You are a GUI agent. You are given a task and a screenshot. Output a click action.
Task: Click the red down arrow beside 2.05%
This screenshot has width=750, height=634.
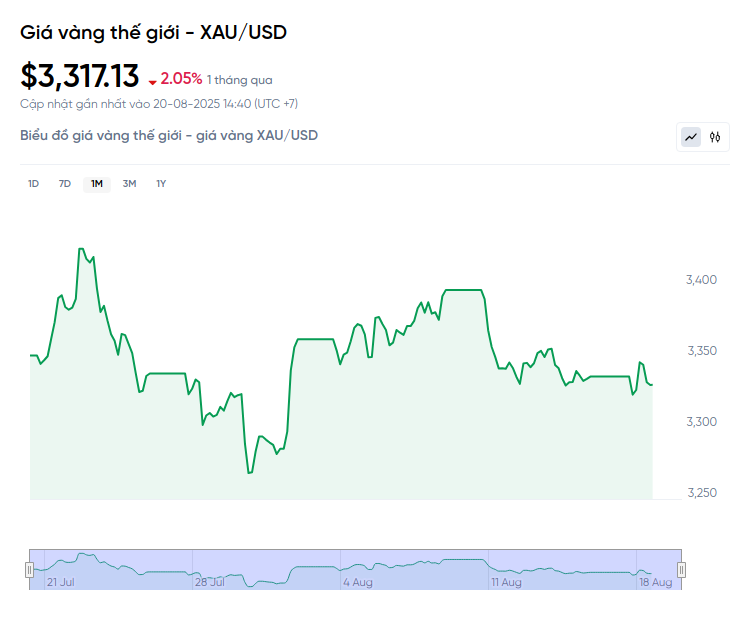pos(152,81)
